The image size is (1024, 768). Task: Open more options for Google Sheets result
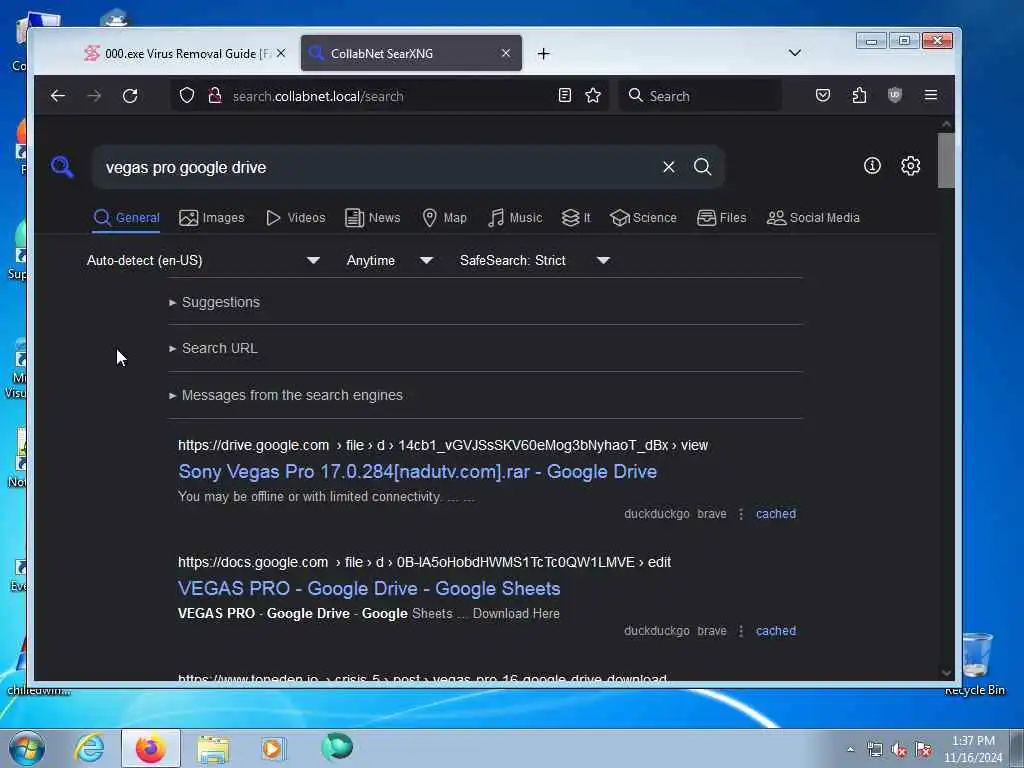click(741, 631)
